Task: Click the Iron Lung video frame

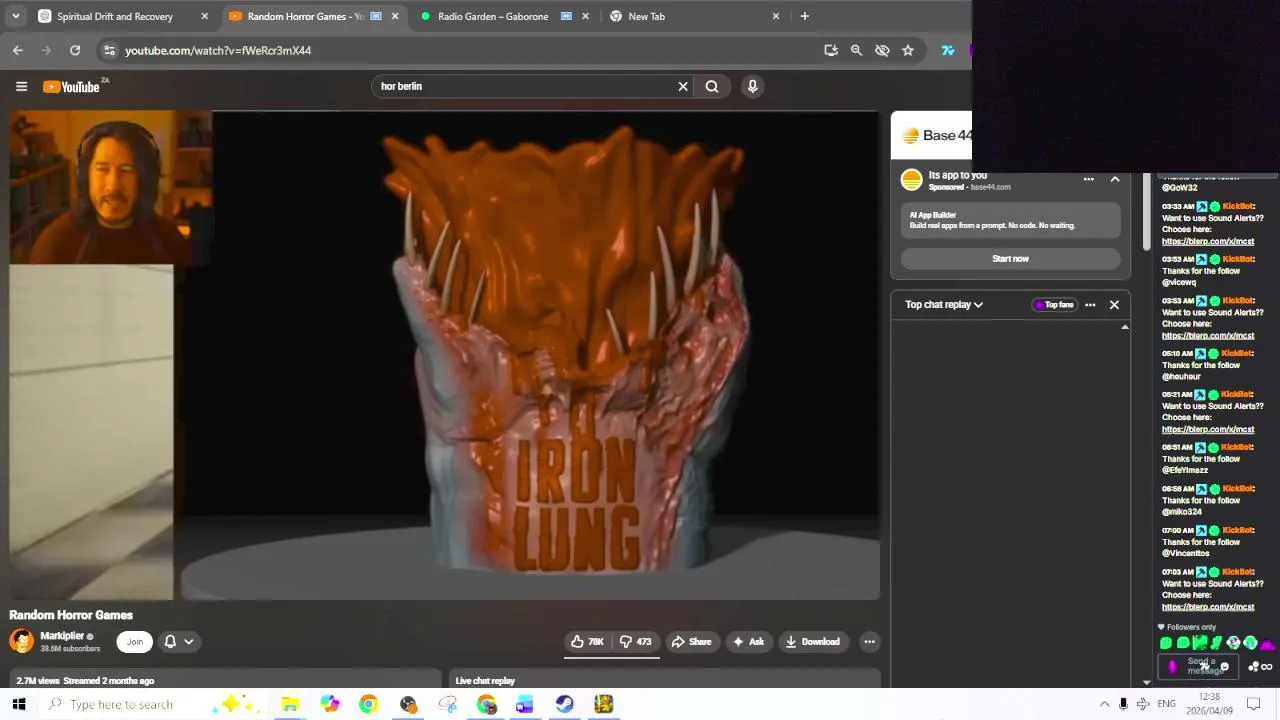Action: (445, 355)
